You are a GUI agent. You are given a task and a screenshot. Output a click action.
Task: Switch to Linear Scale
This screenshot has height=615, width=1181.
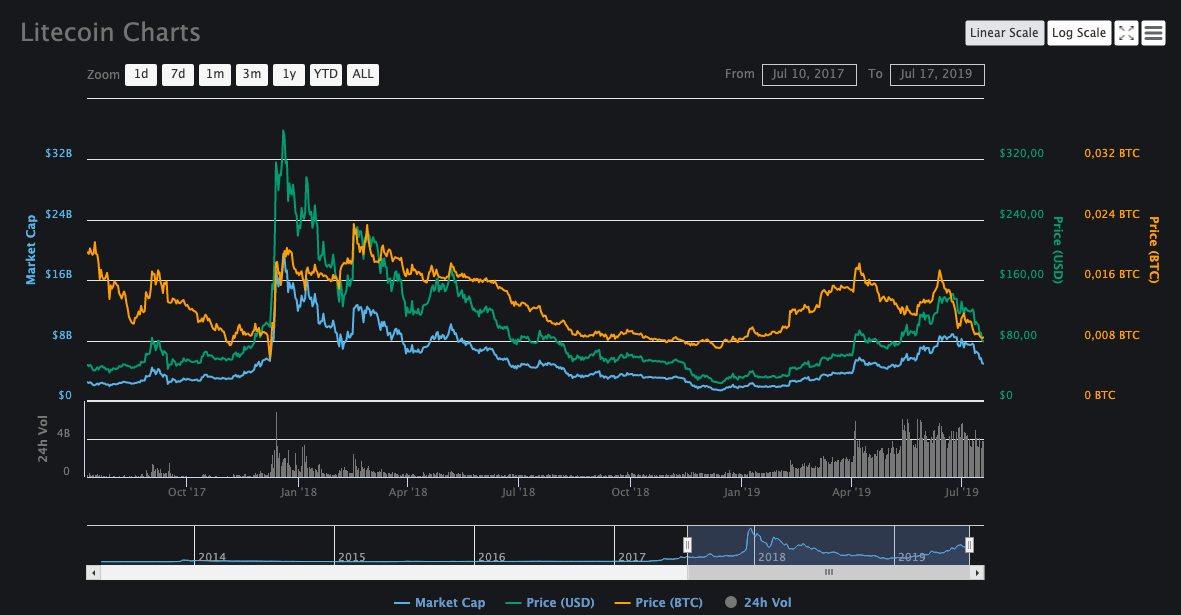click(1004, 33)
